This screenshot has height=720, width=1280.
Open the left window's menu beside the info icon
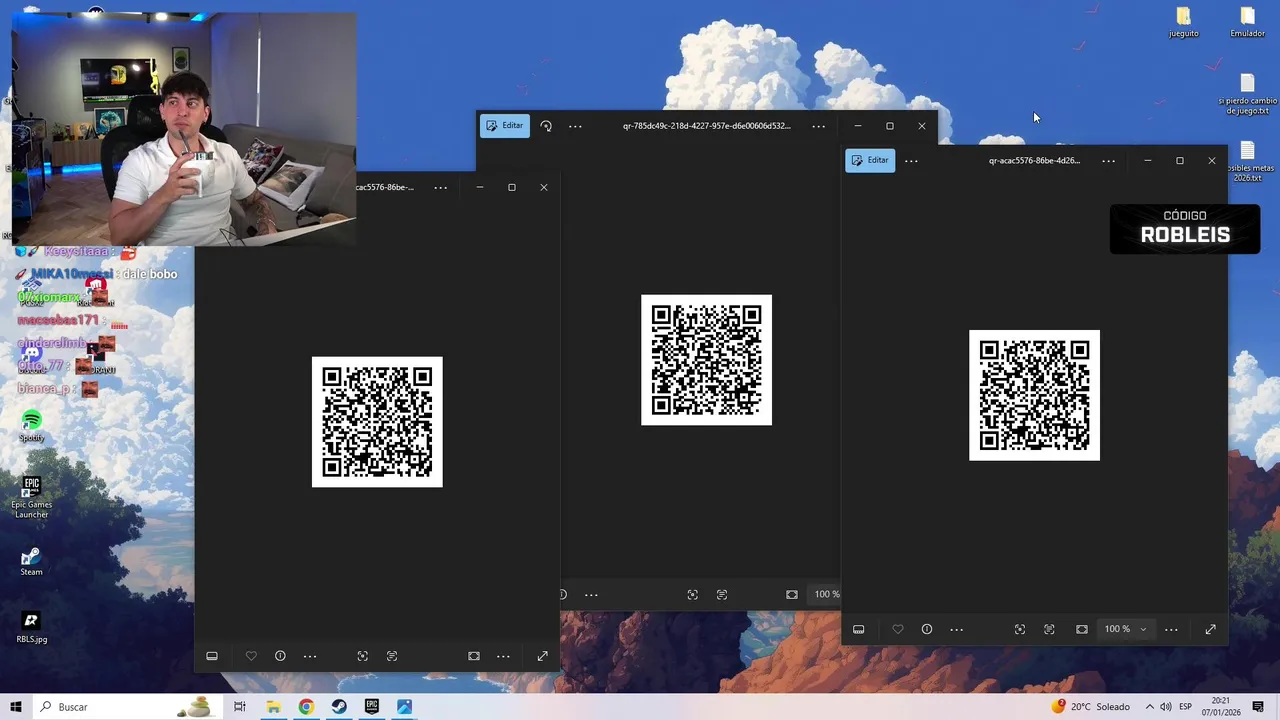coord(310,656)
